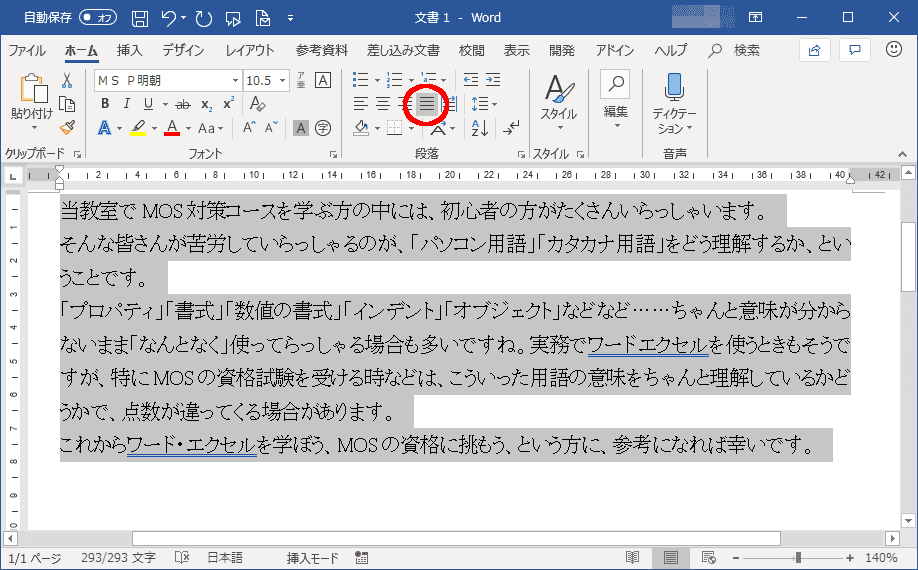This screenshot has width=918, height=570.
Task: Clear all formatting with the eraser A icon
Action: 257,104
